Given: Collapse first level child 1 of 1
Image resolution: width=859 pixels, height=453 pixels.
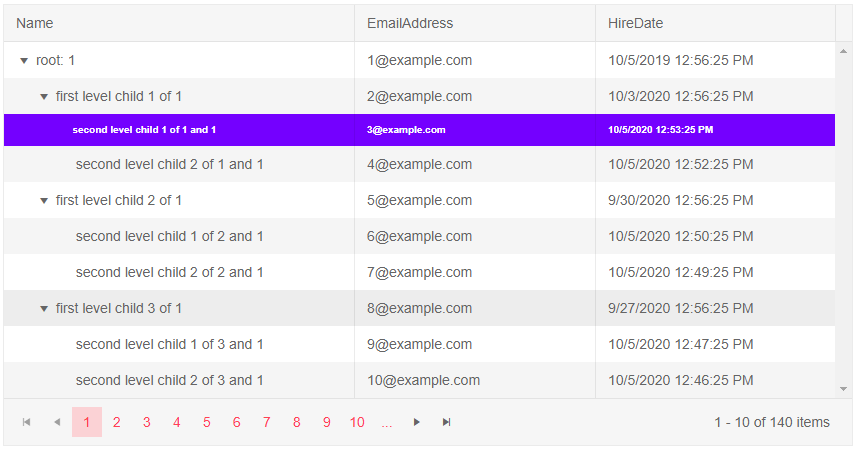Looking at the screenshot, I should pos(44,97).
